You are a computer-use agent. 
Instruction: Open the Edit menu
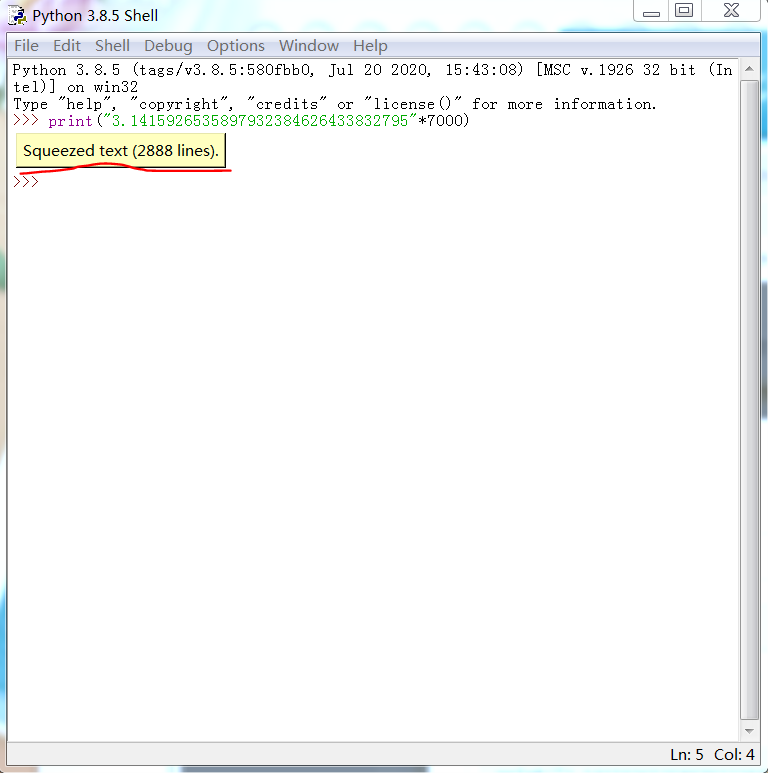click(x=67, y=46)
